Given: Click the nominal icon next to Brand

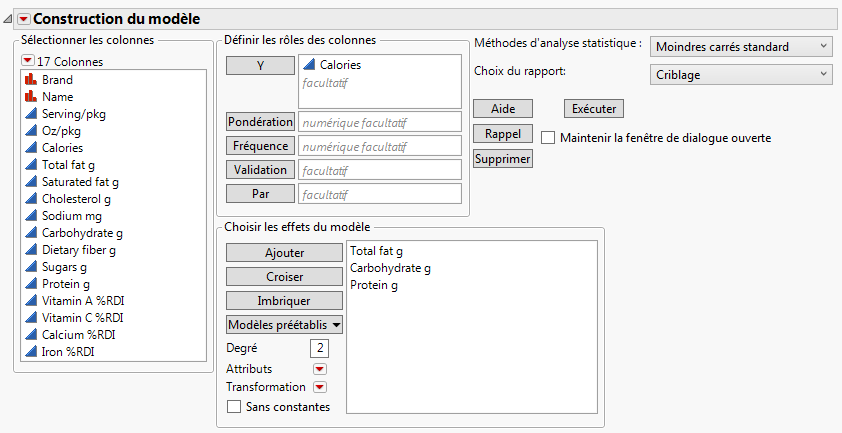Looking at the screenshot, I should pos(28,80).
